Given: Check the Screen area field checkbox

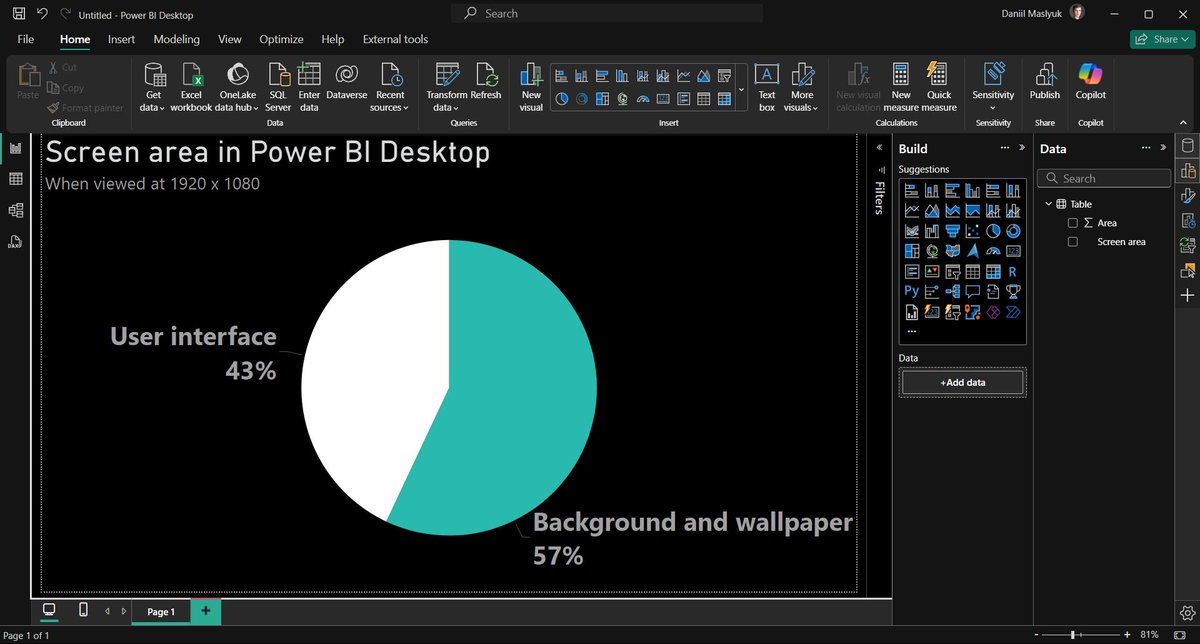Looking at the screenshot, I should tap(1073, 242).
